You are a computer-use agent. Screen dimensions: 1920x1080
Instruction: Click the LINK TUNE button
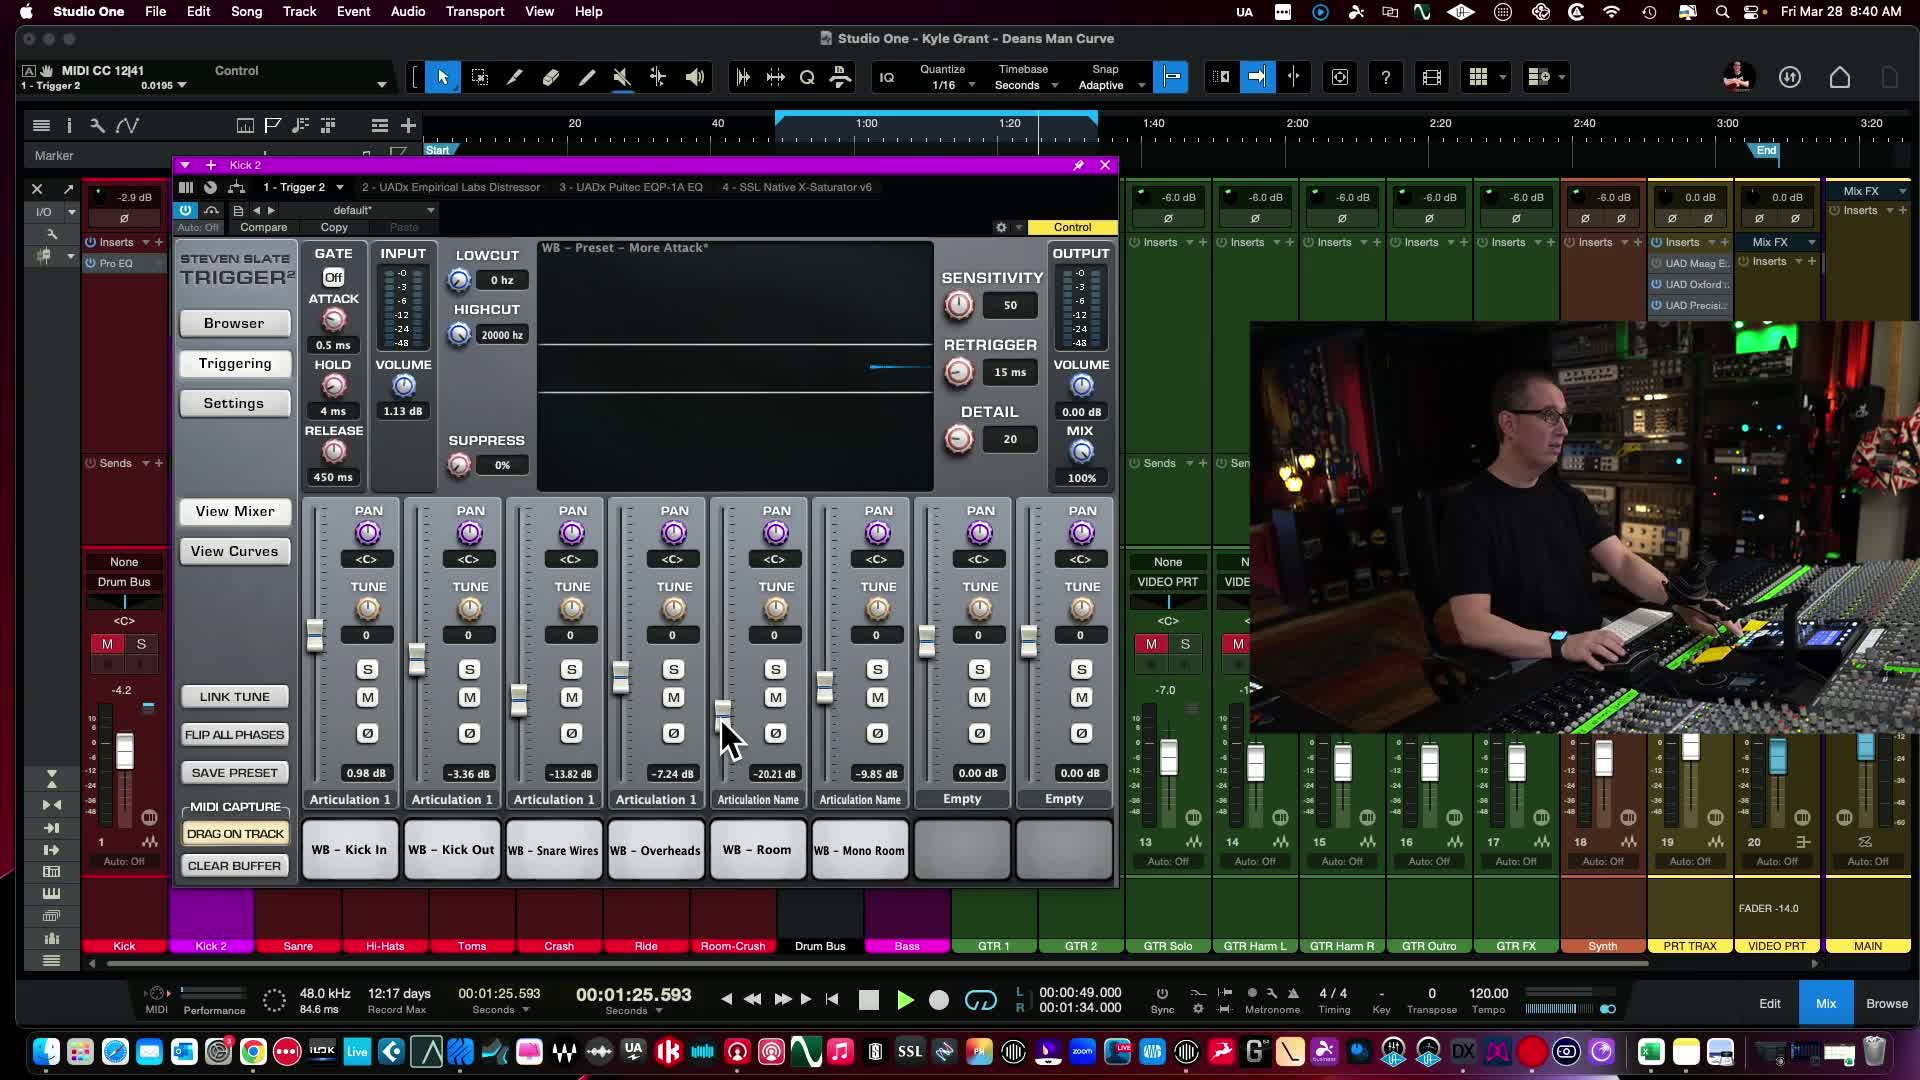tap(235, 697)
